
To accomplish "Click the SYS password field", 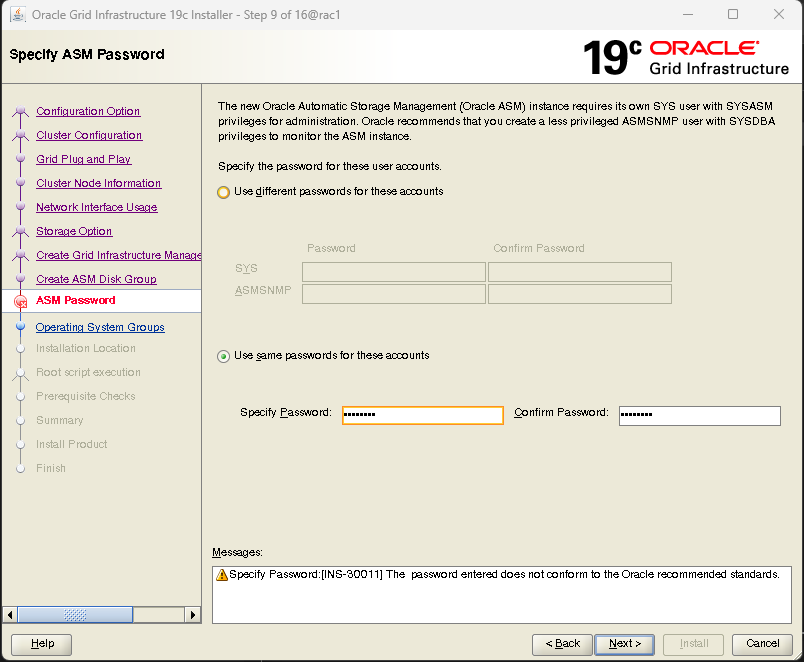I will click(x=393, y=272).
